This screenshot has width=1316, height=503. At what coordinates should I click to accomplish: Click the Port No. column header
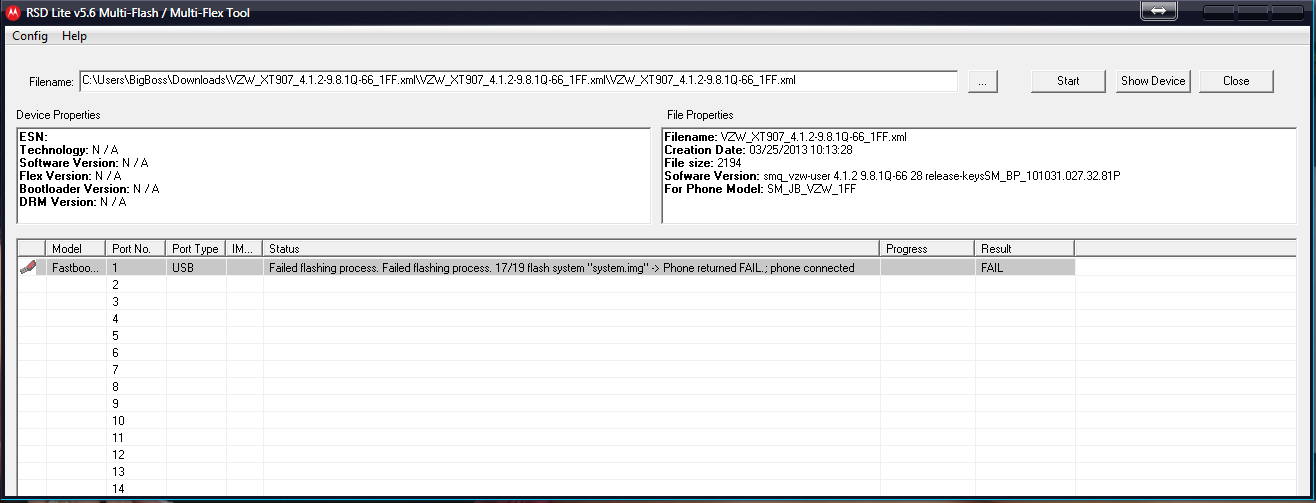[135, 248]
